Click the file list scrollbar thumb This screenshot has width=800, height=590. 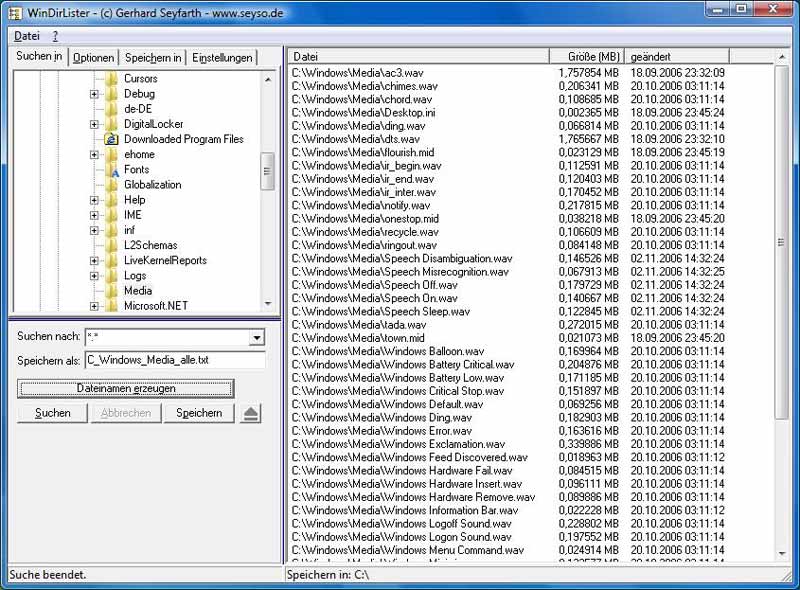(782, 243)
